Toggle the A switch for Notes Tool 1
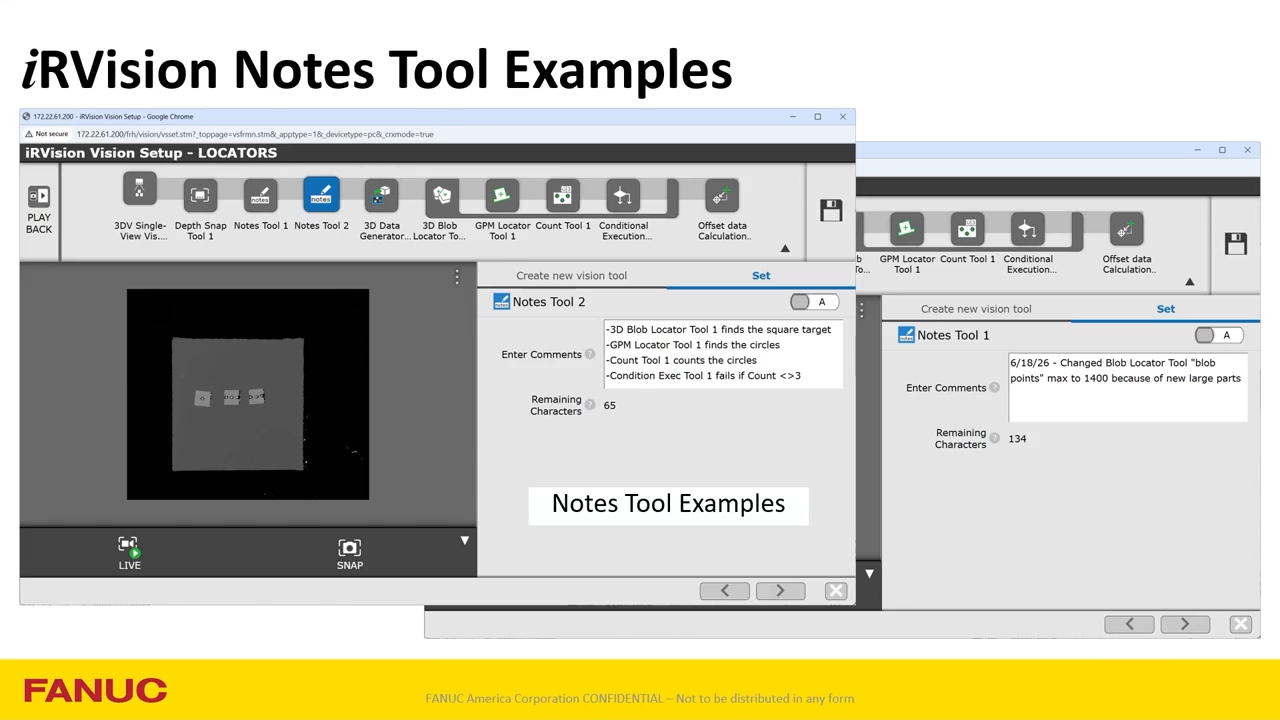This screenshot has width=1280, height=720. [1218, 335]
